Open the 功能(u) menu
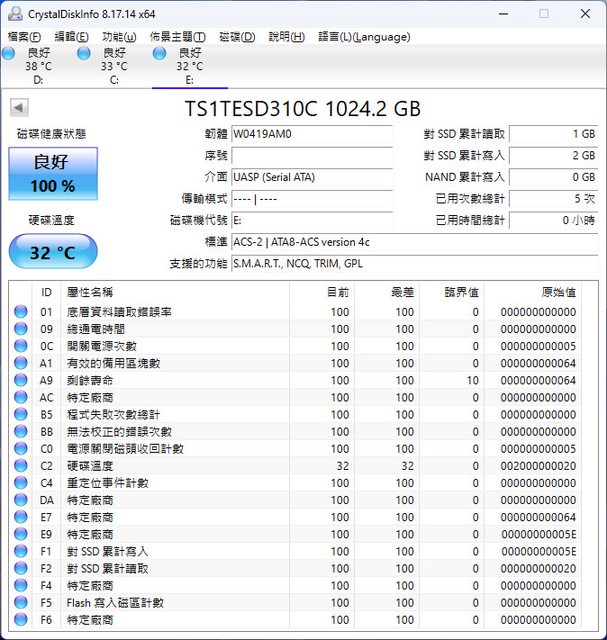Viewport: 607px width, 640px height. [119, 37]
